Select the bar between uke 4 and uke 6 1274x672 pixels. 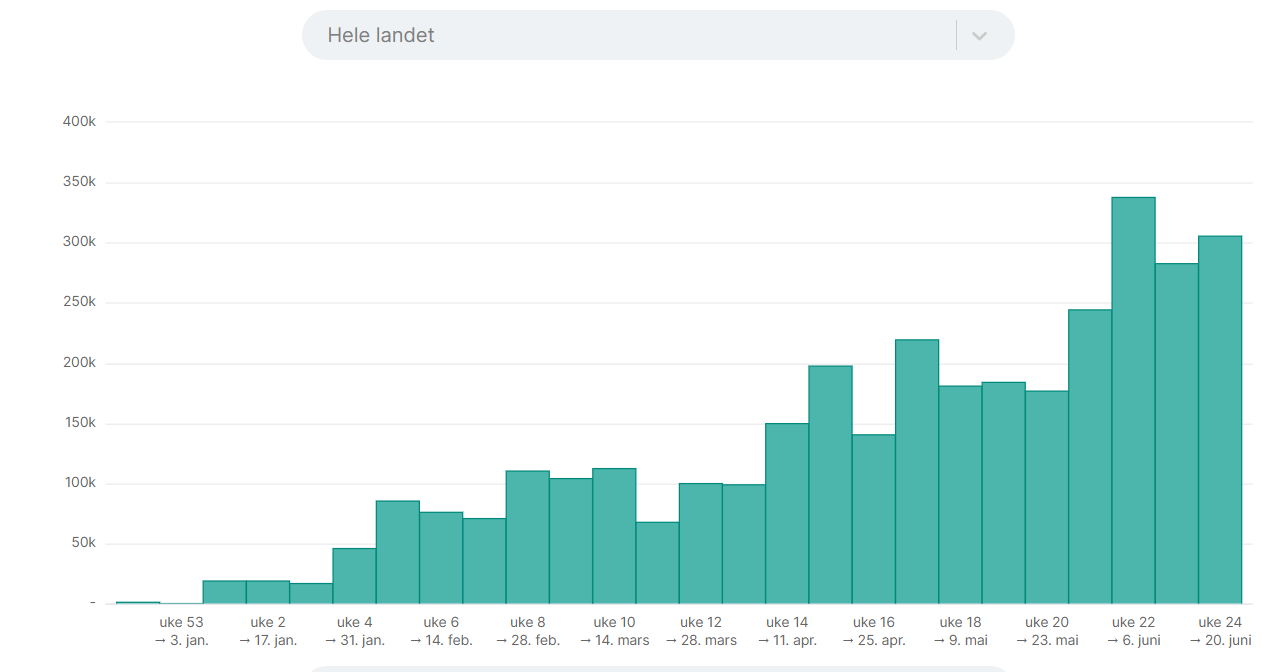[x=397, y=552]
